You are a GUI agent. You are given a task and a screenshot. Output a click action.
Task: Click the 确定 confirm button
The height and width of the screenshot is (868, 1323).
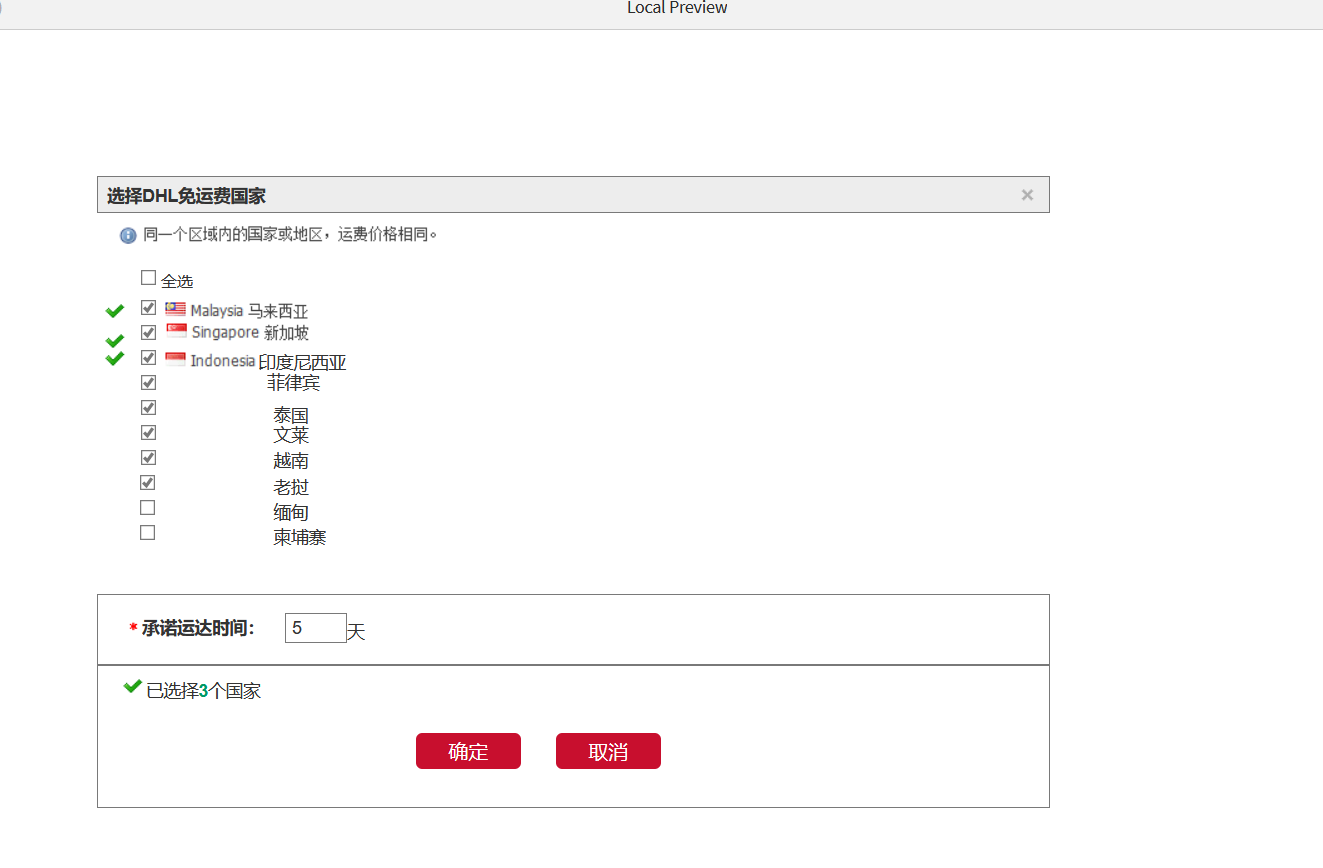(468, 751)
